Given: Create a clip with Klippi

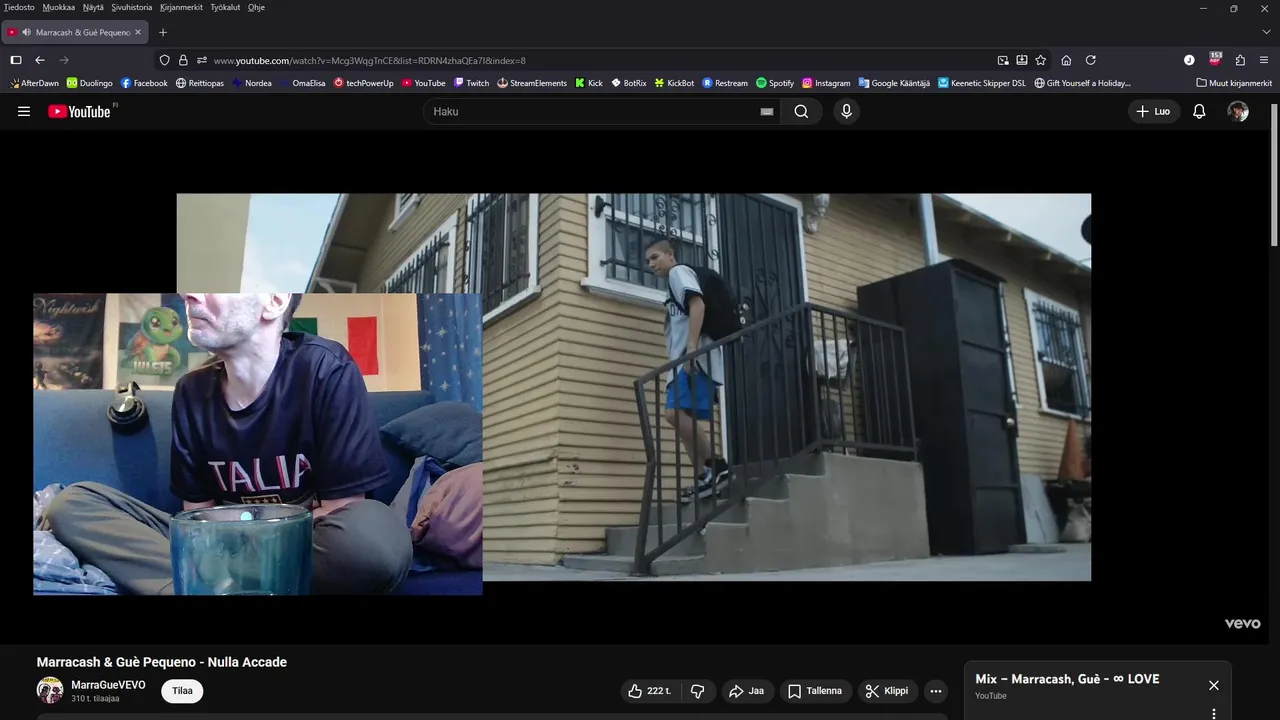Looking at the screenshot, I should tap(887, 691).
